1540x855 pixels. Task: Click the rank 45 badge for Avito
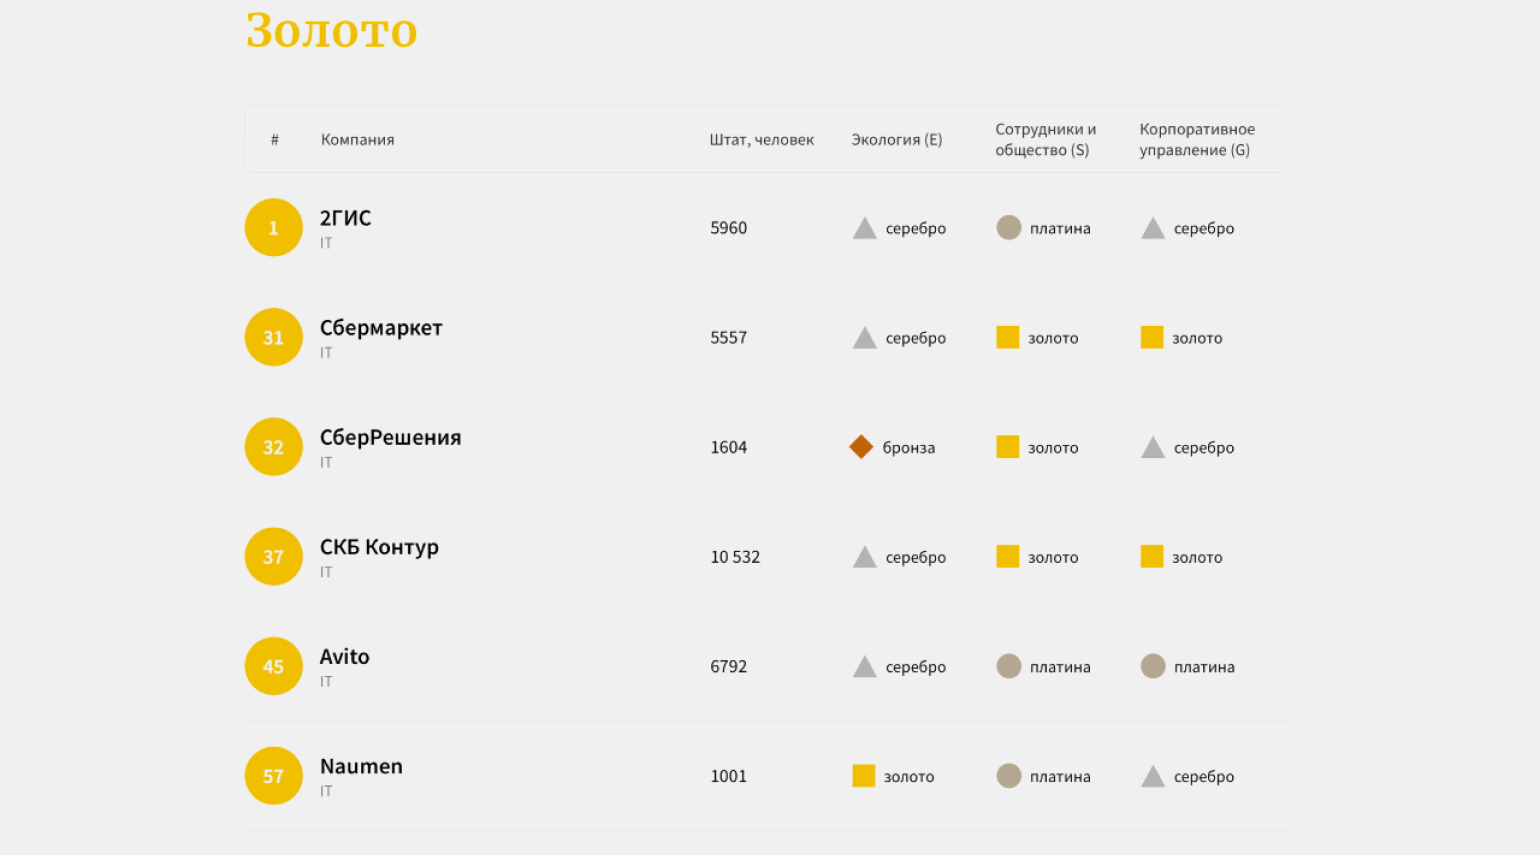pos(273,666)
